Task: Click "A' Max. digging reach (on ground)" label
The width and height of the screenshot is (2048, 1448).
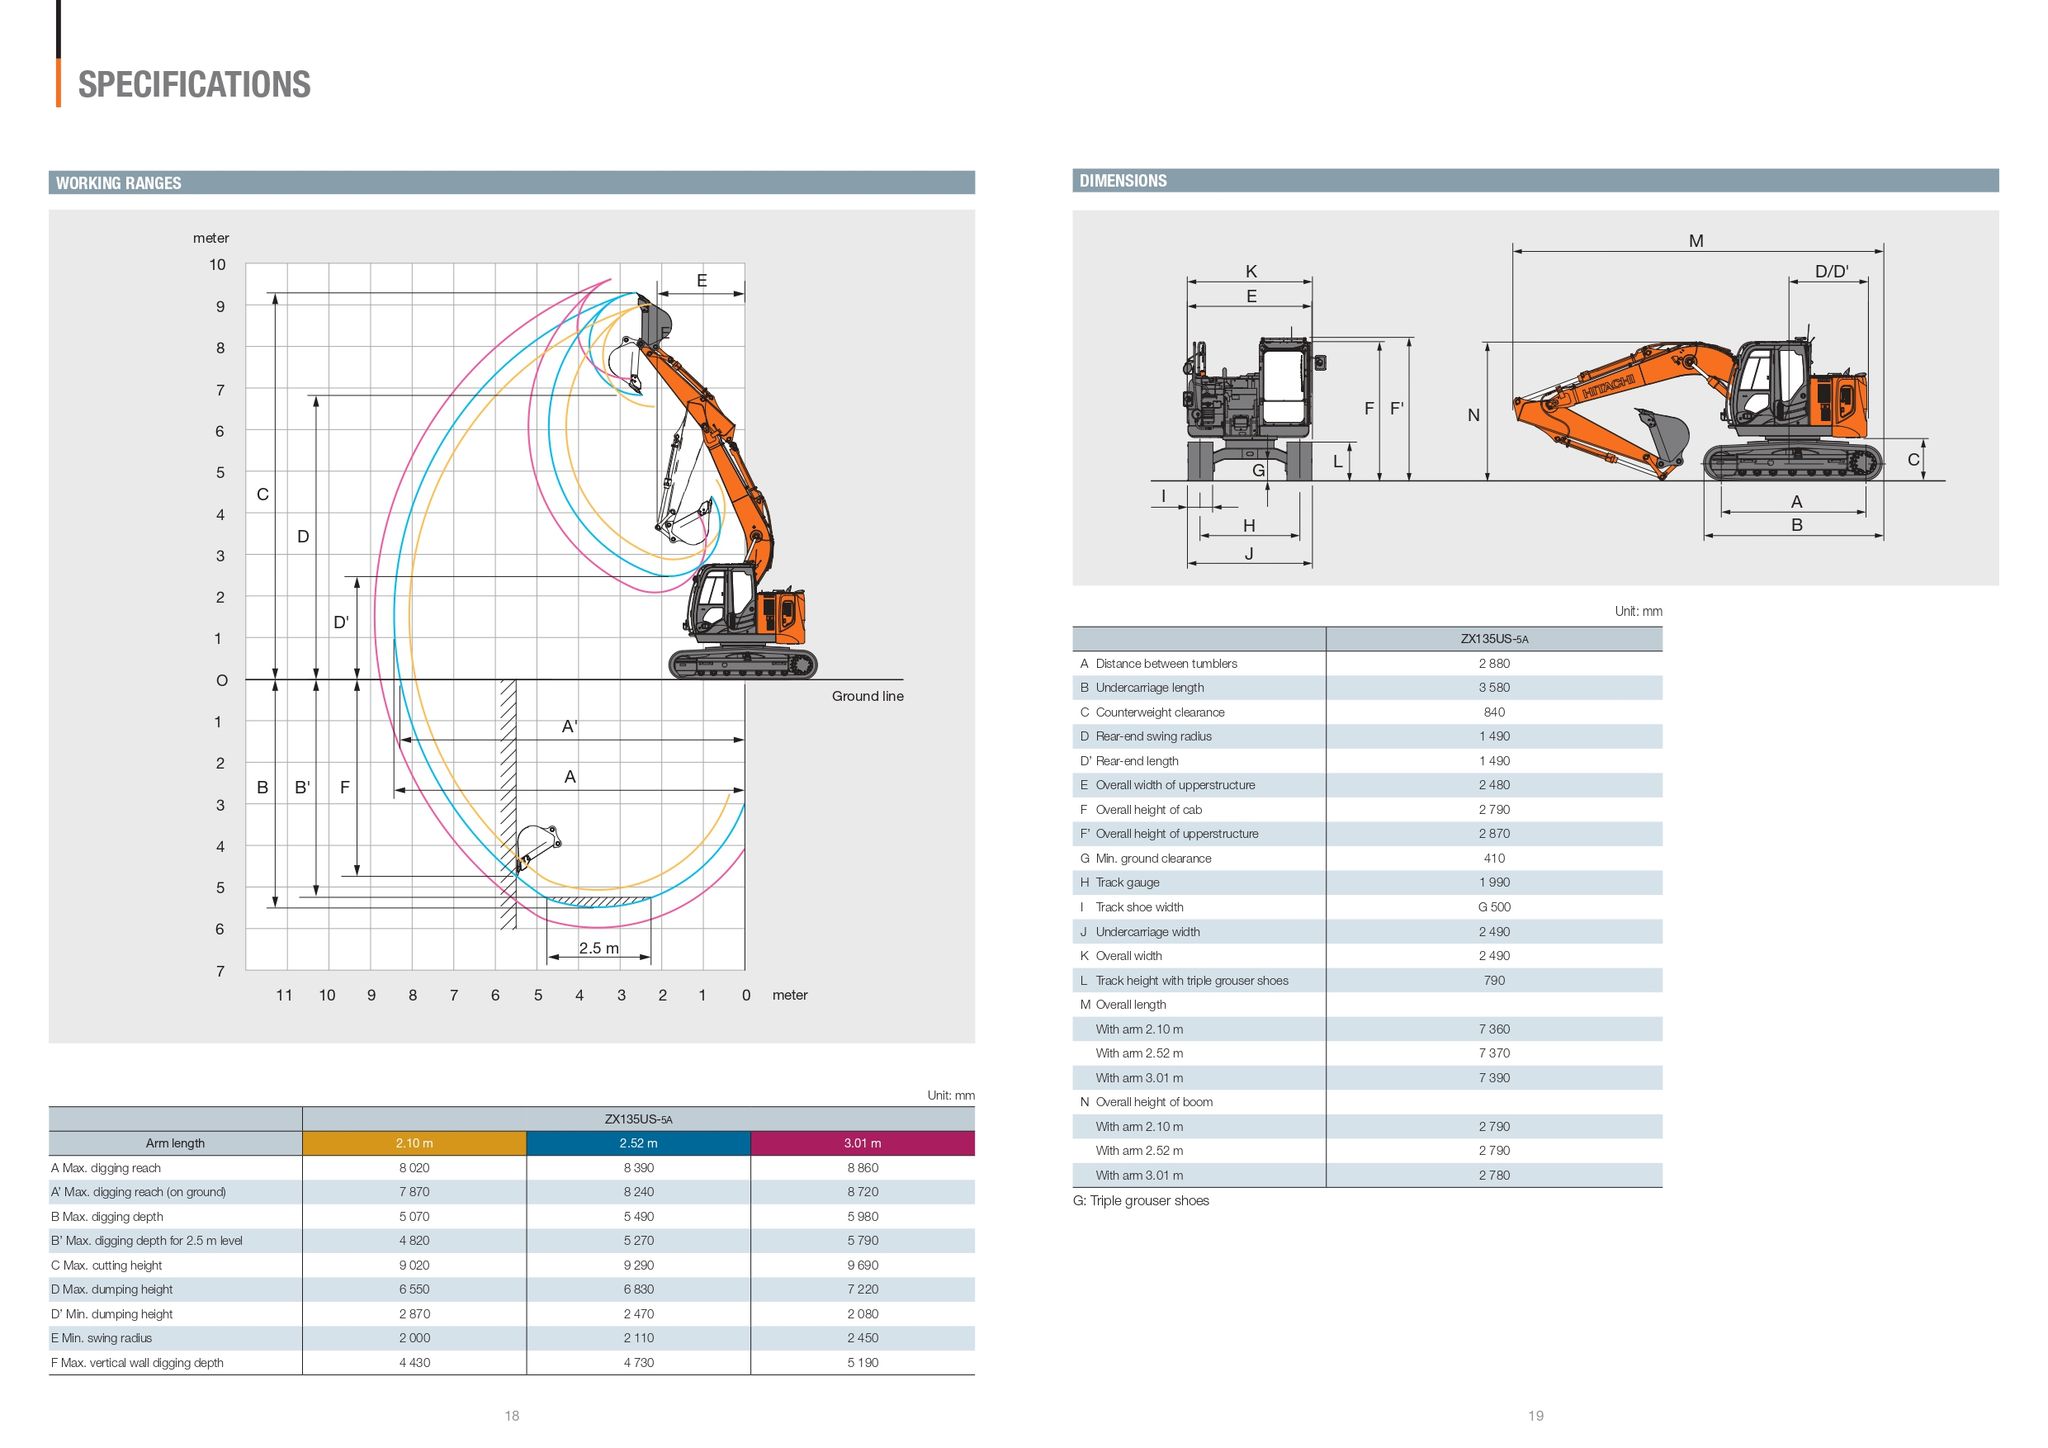Action: [138, 1192]
